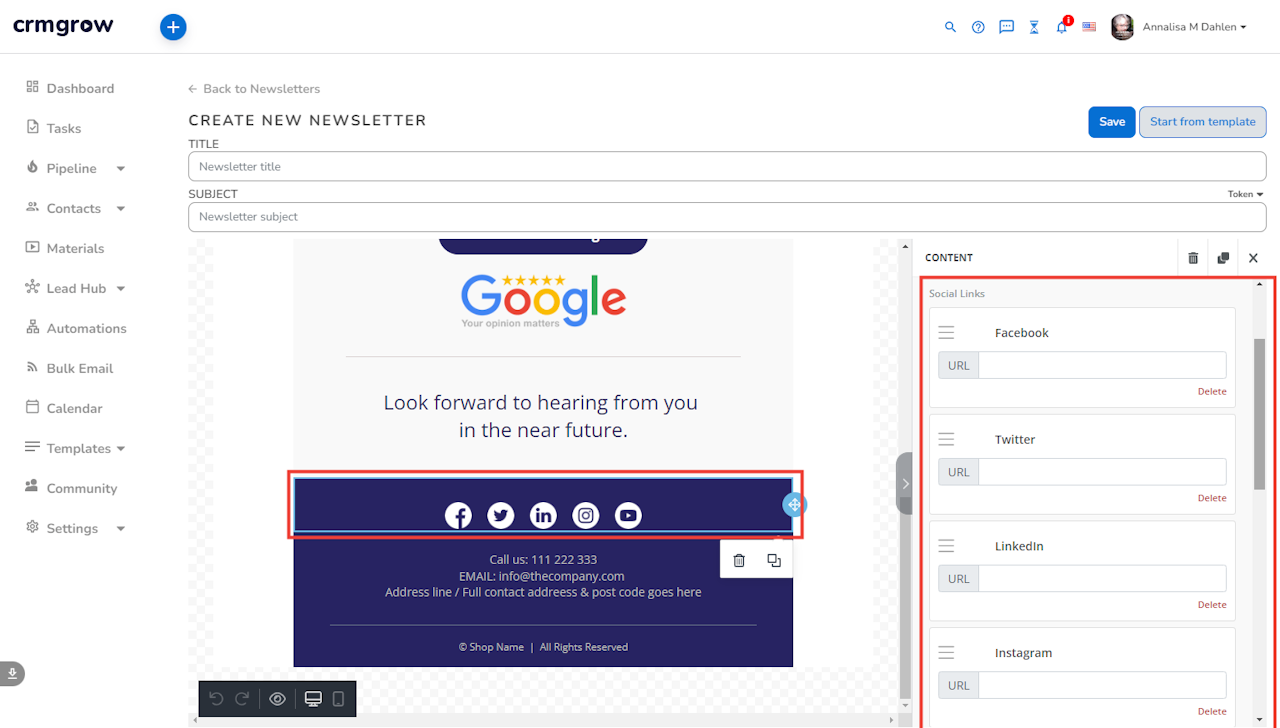Collapse the side panel with the chevron tab
1280x728 pixels.
coord(905,484)
